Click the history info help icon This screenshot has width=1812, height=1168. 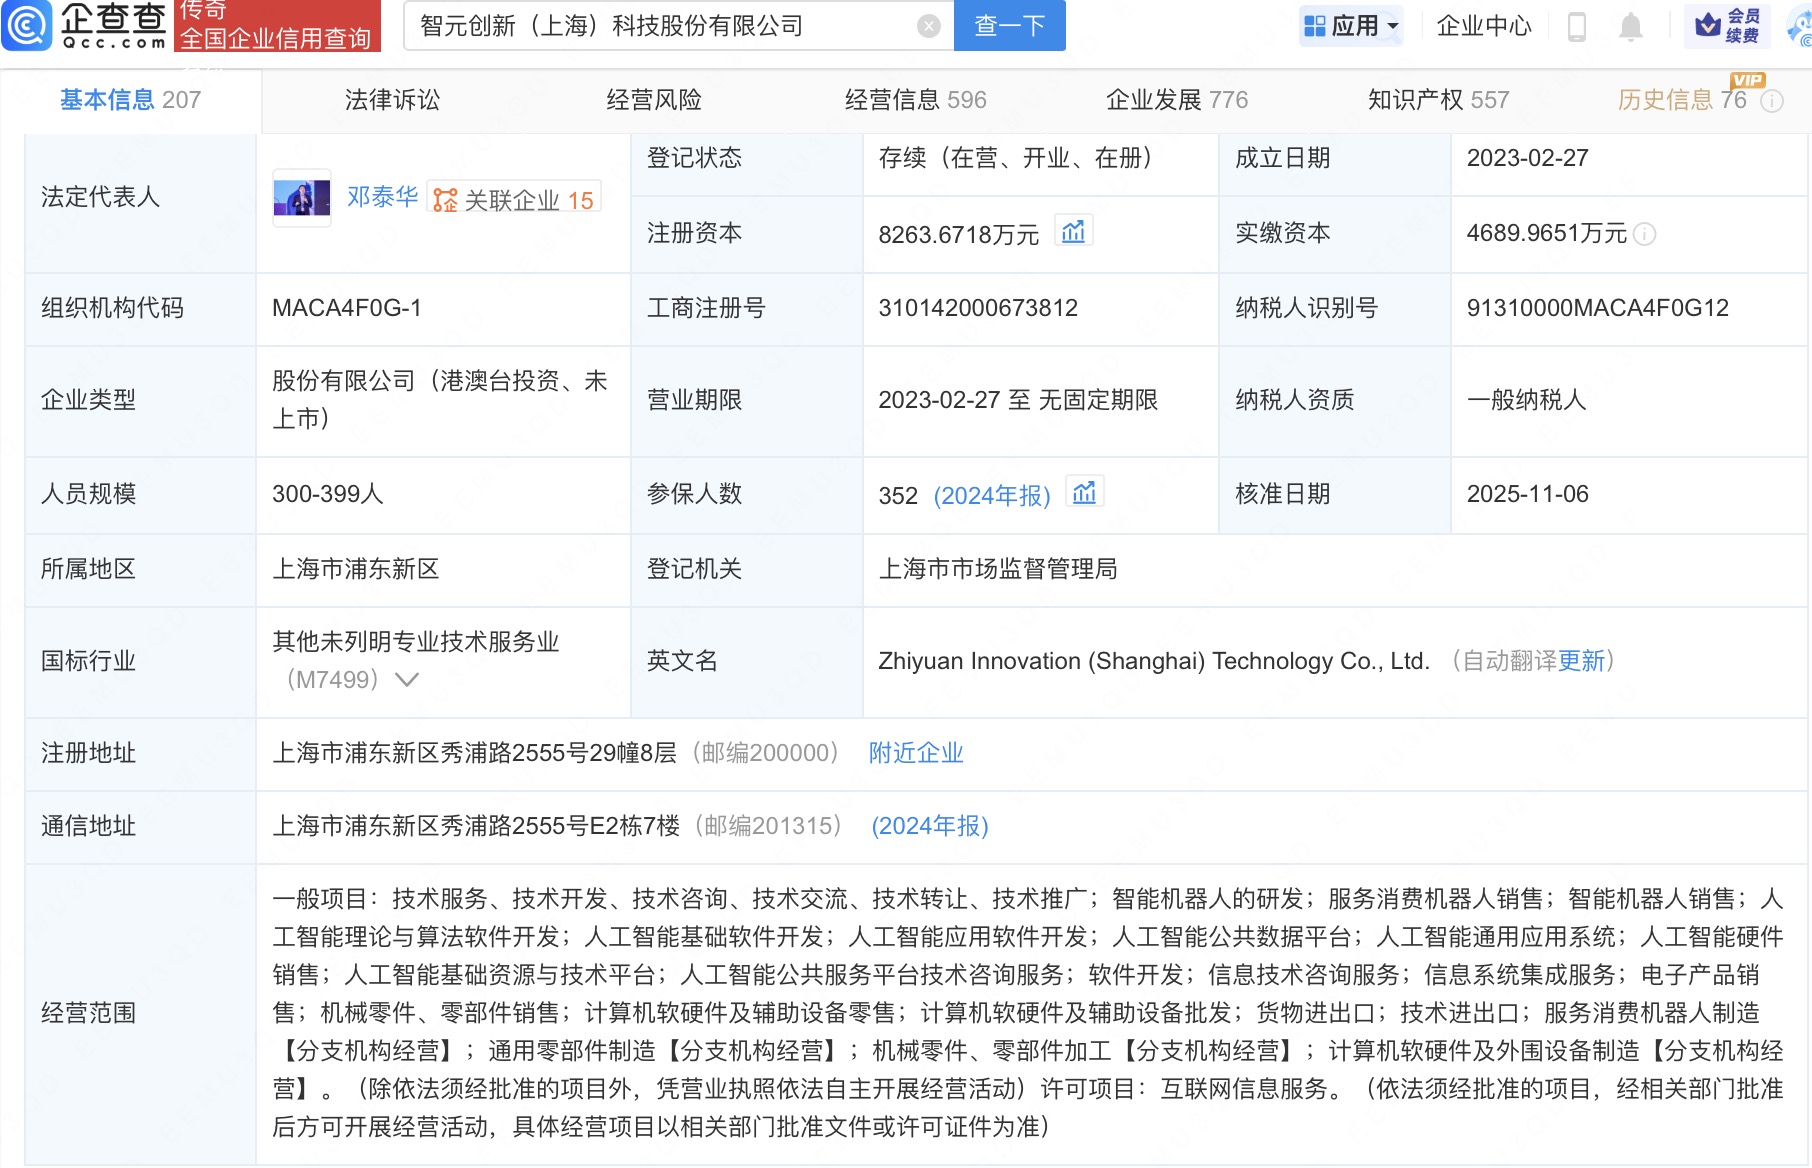tap(1772, 101)
